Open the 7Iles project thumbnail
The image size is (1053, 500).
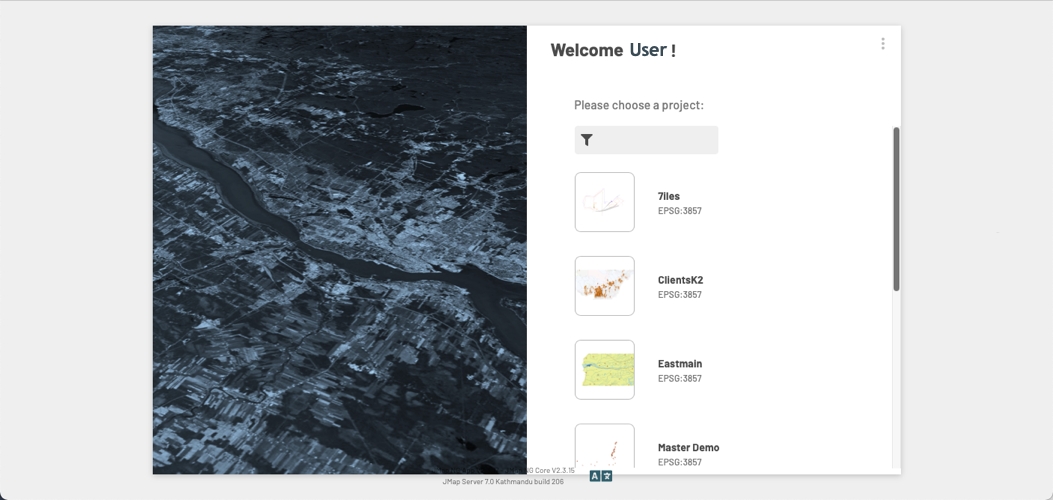click(x=604, y=202)
